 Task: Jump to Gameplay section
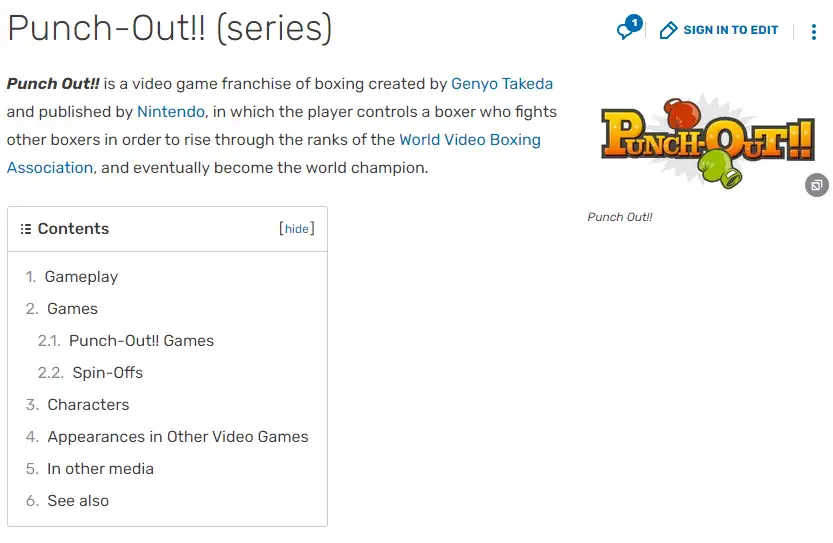point(81,277)
